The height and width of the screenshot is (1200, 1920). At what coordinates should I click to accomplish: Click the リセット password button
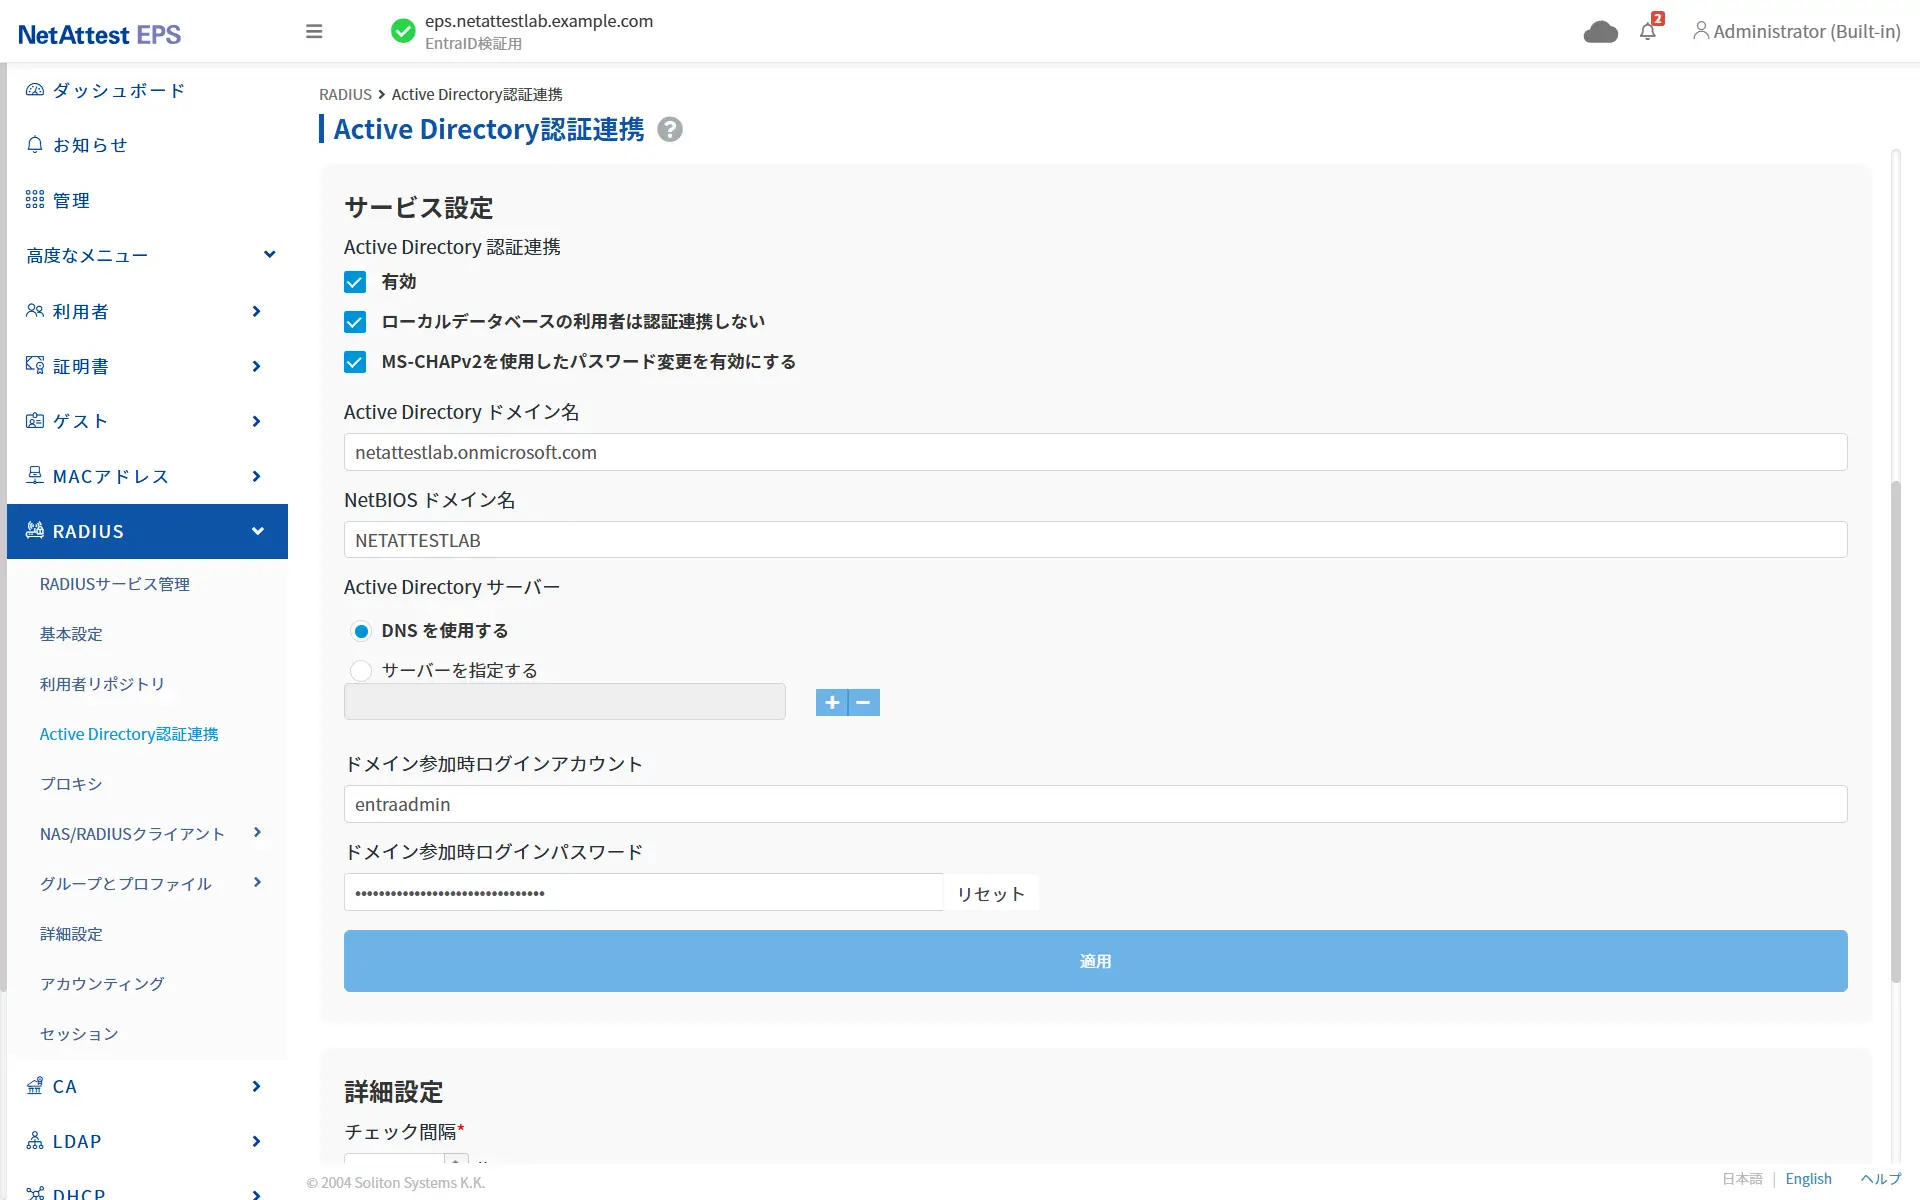coord(990,893)
